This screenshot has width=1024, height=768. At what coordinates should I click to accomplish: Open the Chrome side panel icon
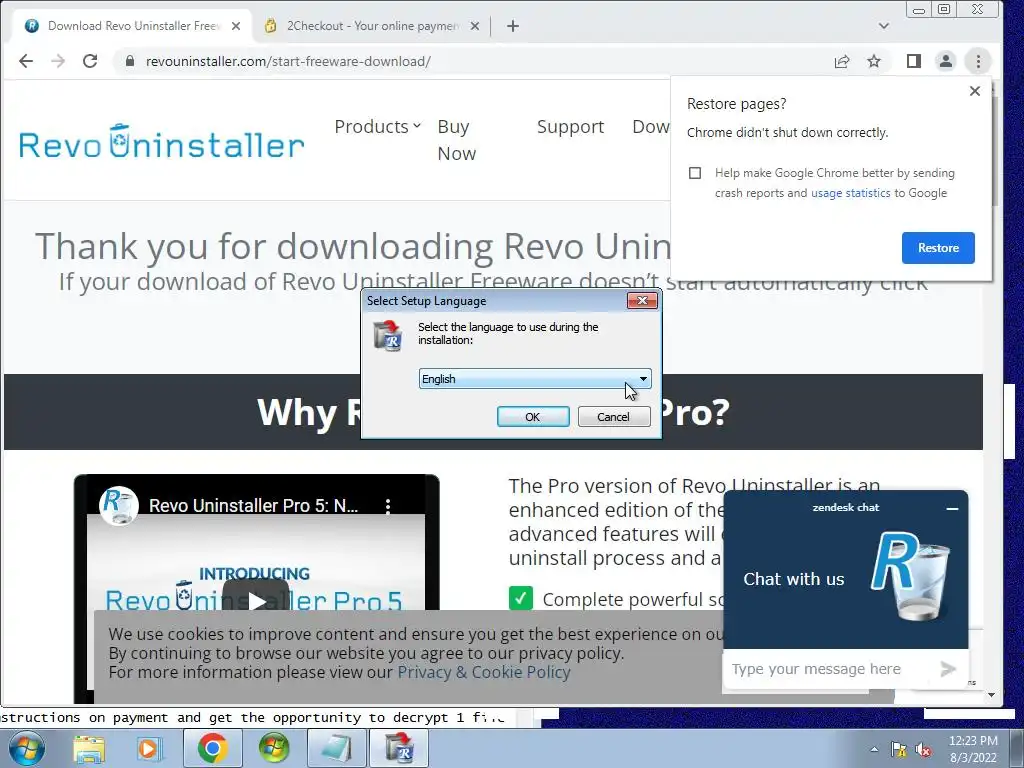[914, 61]
